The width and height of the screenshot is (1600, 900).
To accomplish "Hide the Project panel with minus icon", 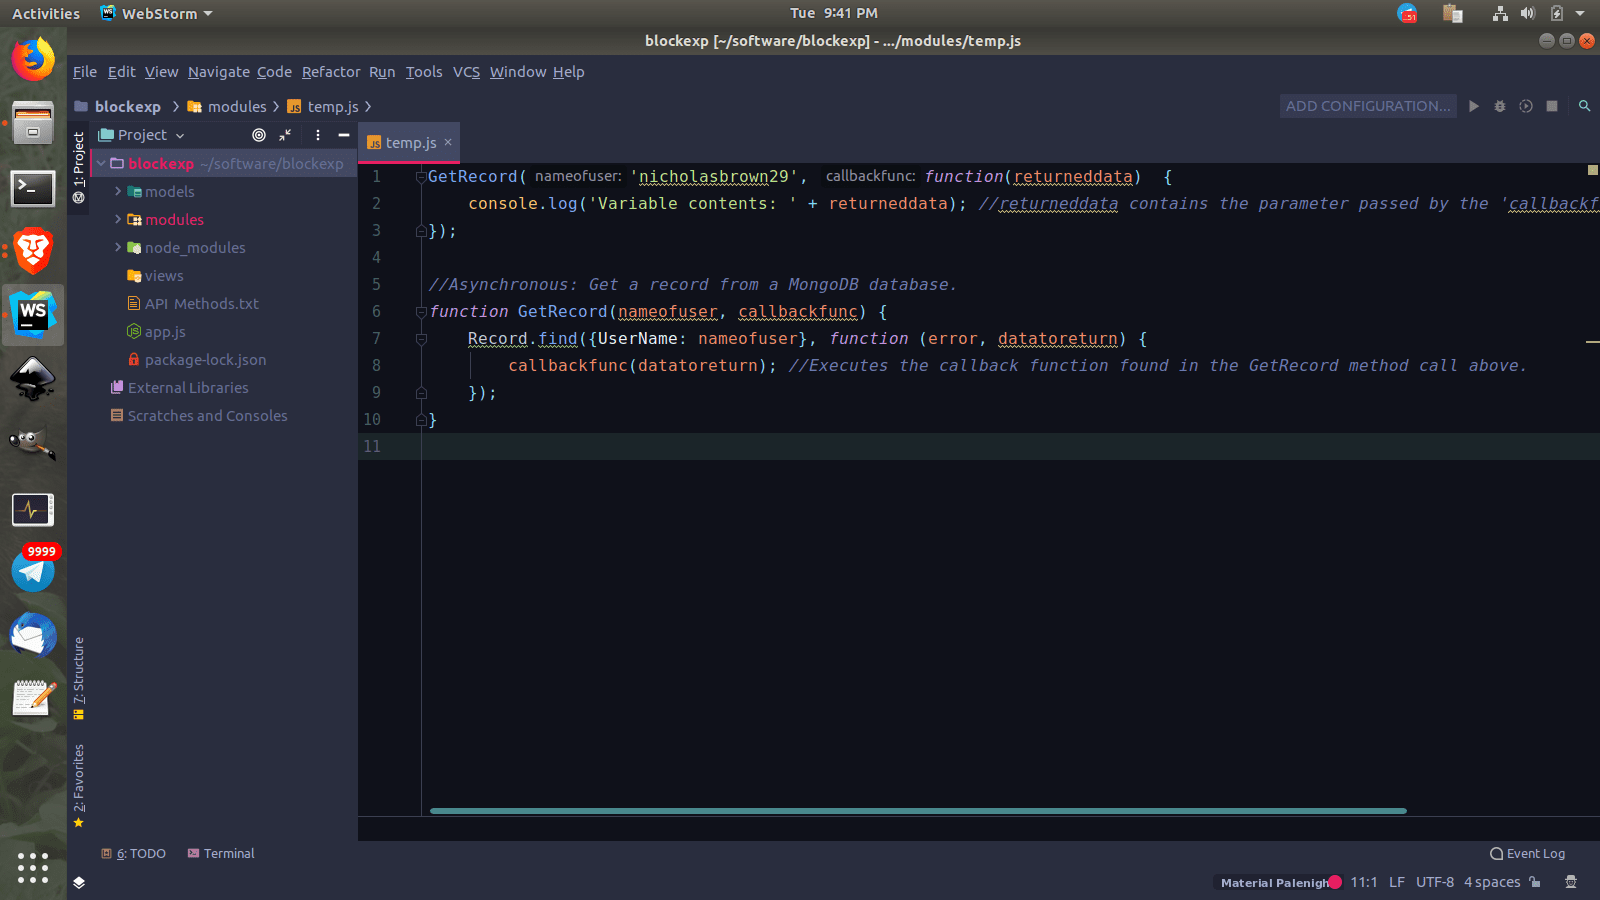I will point(344,135).
